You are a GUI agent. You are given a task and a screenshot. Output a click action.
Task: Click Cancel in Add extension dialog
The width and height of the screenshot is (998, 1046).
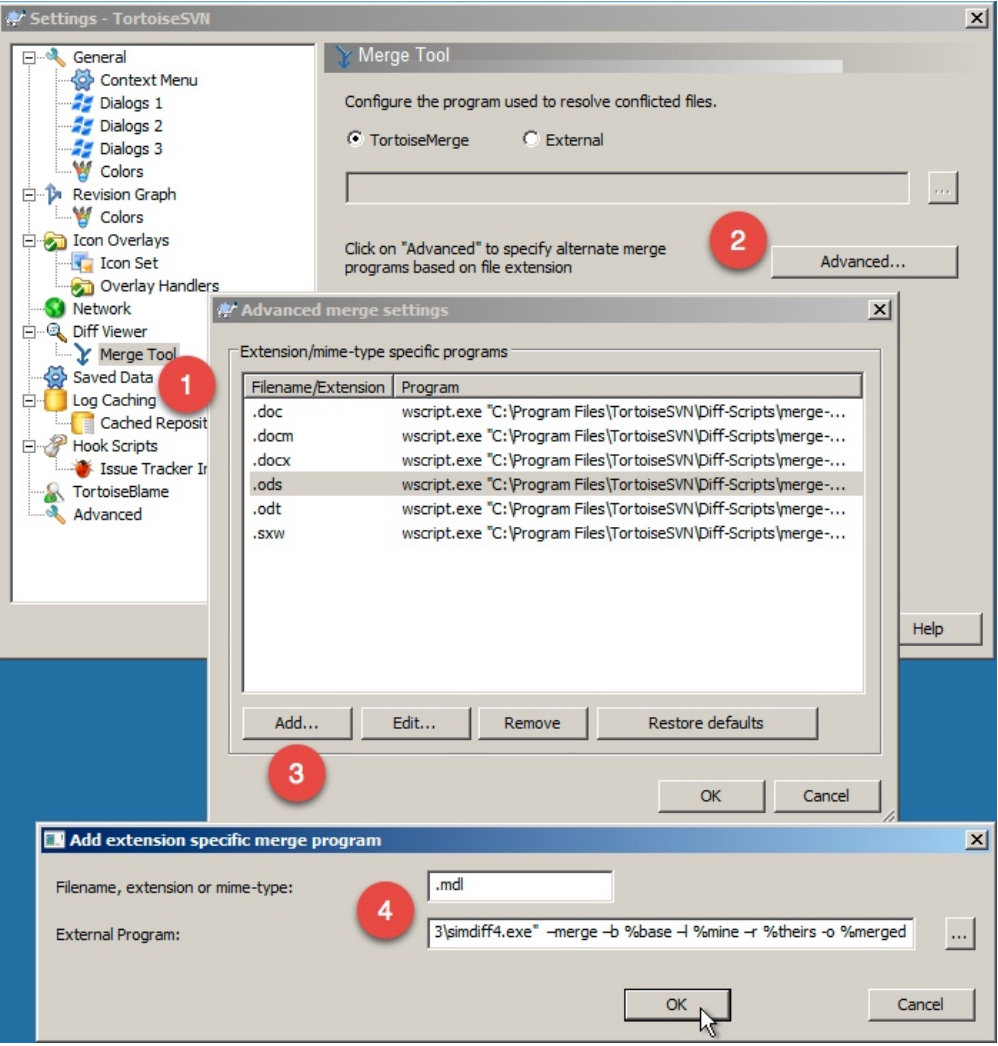(921, 1005)
